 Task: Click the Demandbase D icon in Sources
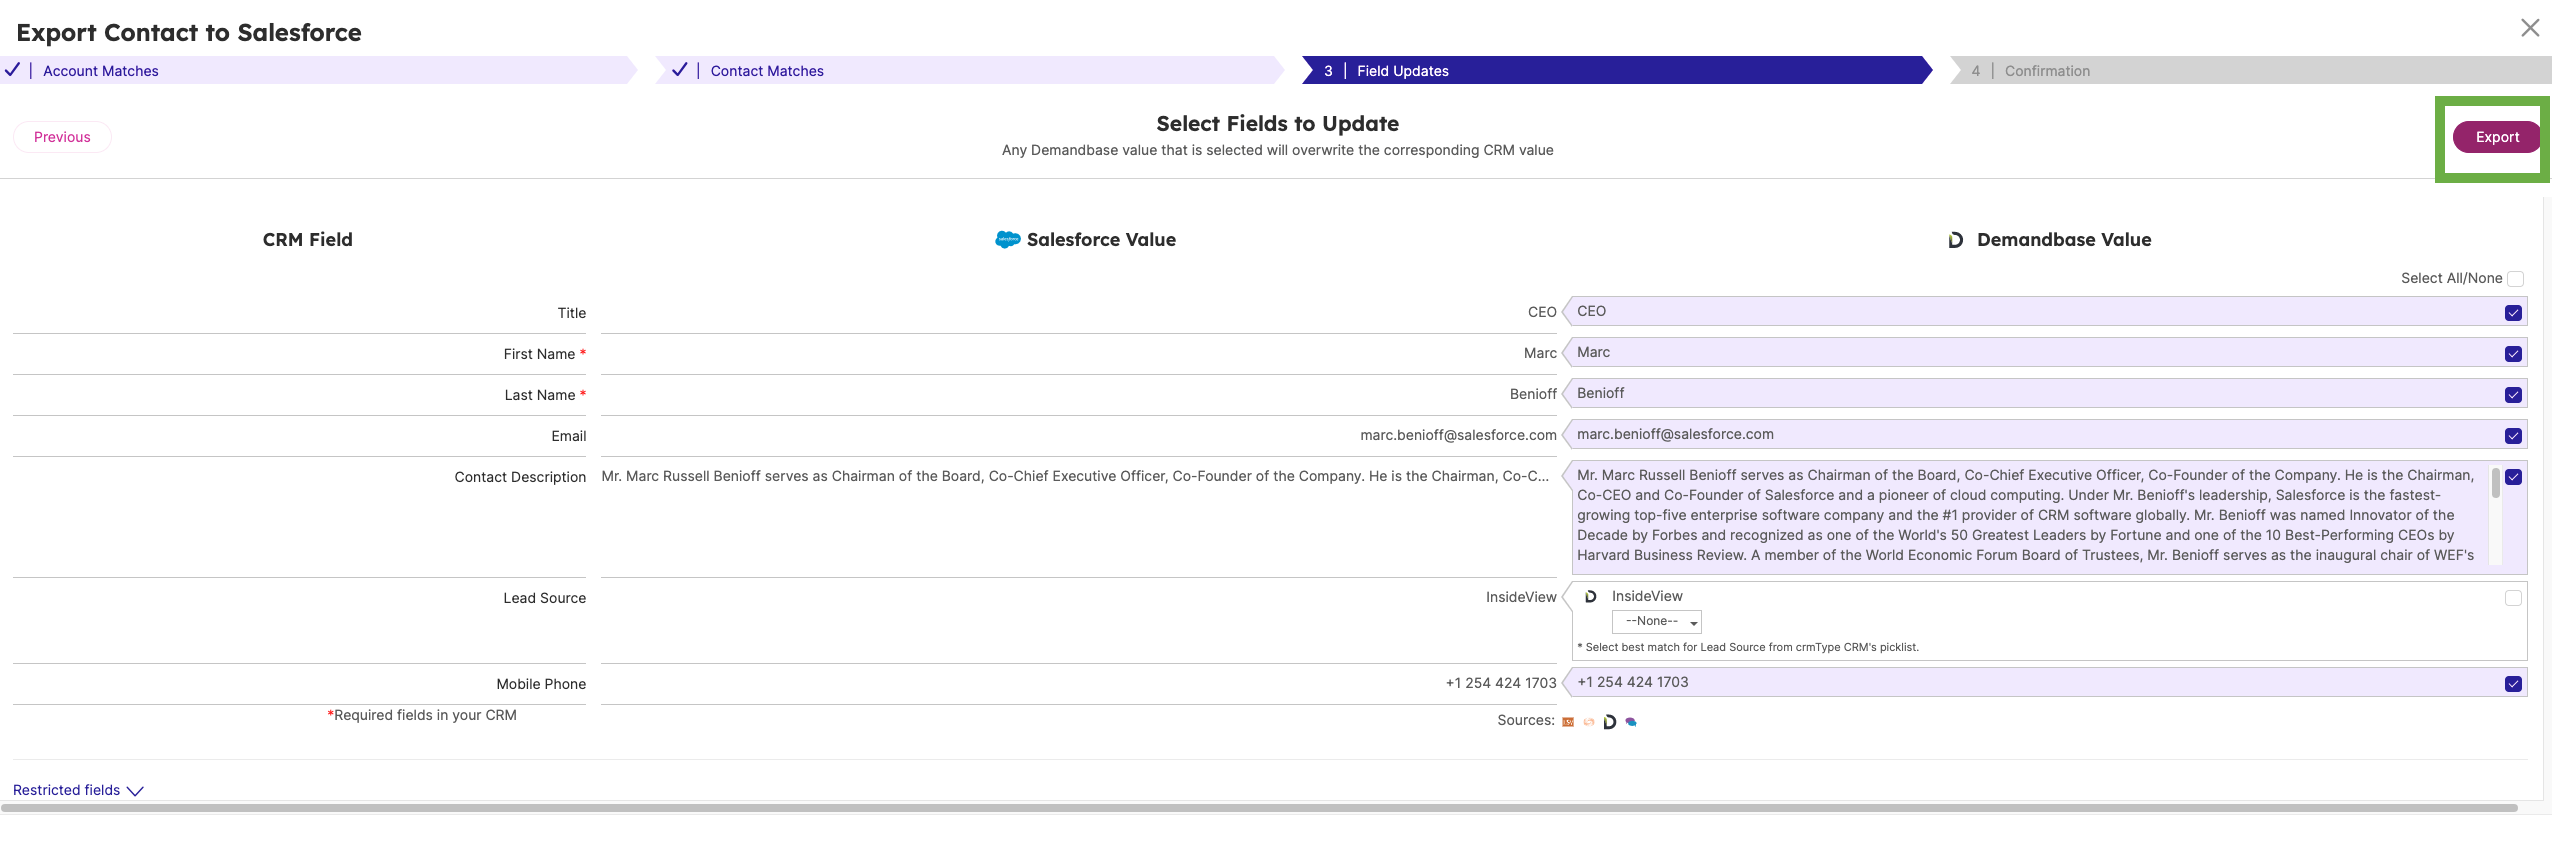pyautogui.click(x=1609, y=722)
